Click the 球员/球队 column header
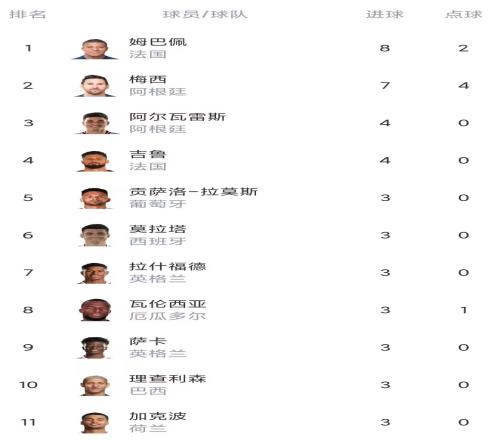 tap(205, 14)
